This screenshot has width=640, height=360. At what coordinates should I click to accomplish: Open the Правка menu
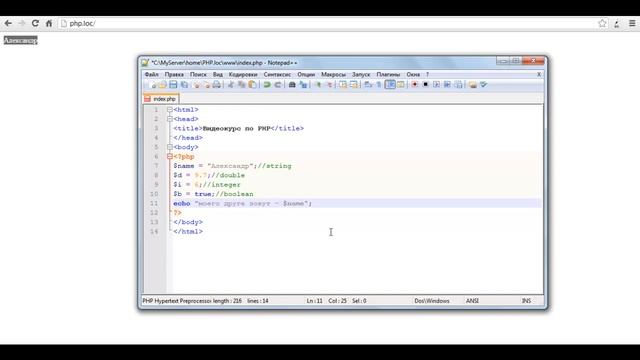pyautogui.click(x=174, y=74)
